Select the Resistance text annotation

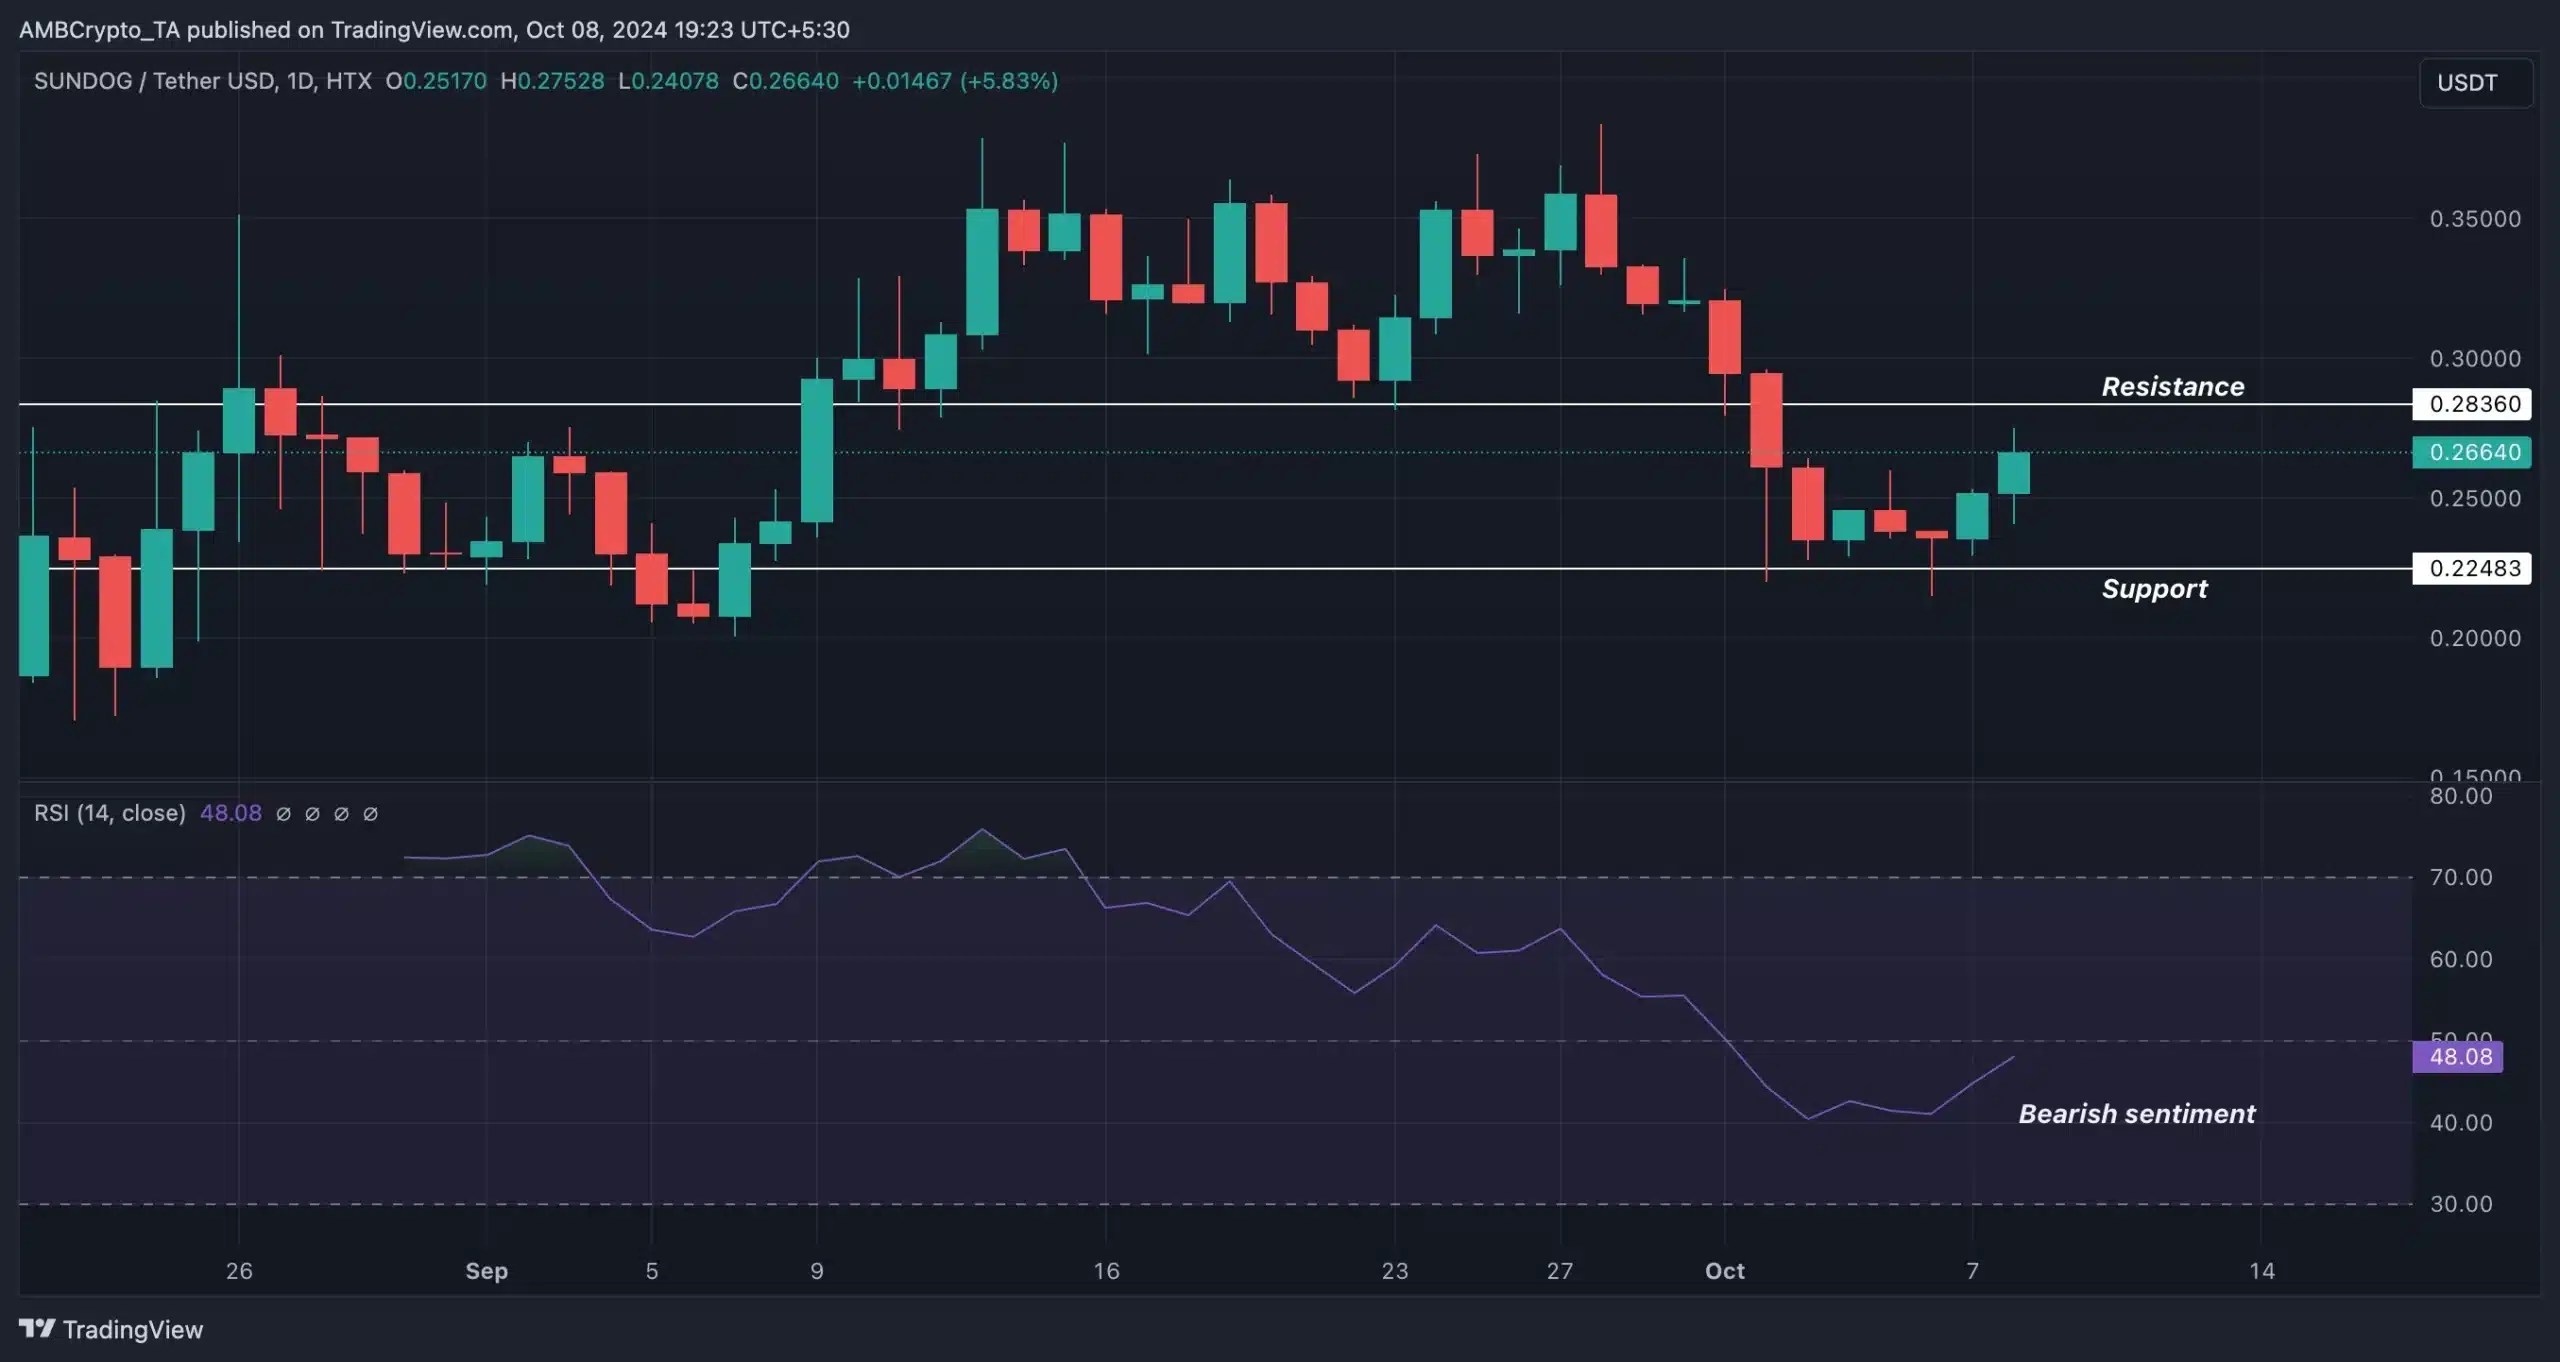(x=2172, y=387)
